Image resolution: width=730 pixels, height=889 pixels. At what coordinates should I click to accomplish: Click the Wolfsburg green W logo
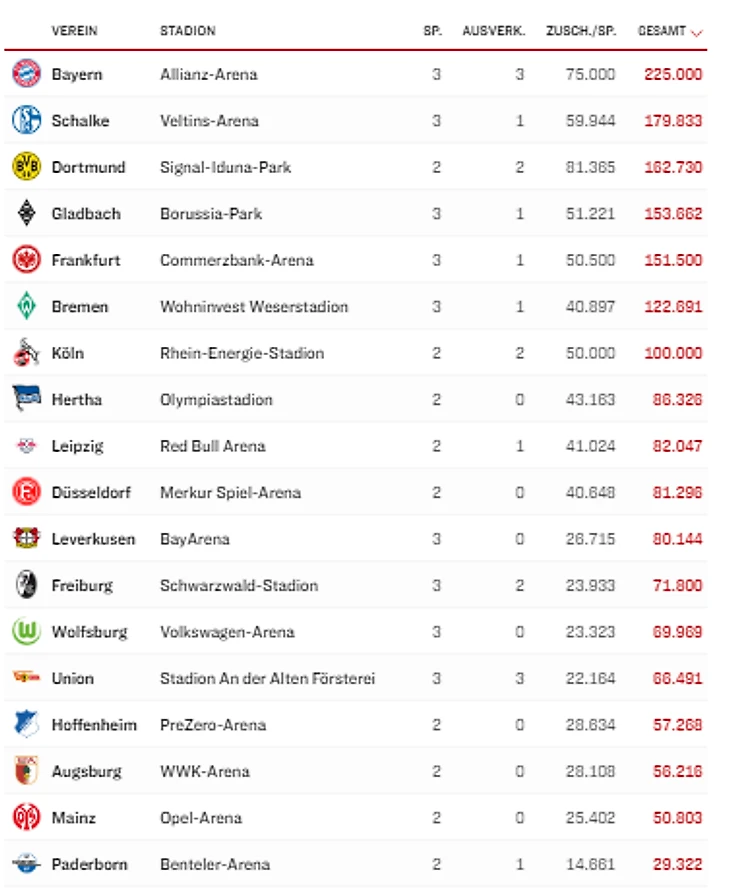(x=26, y=632)
